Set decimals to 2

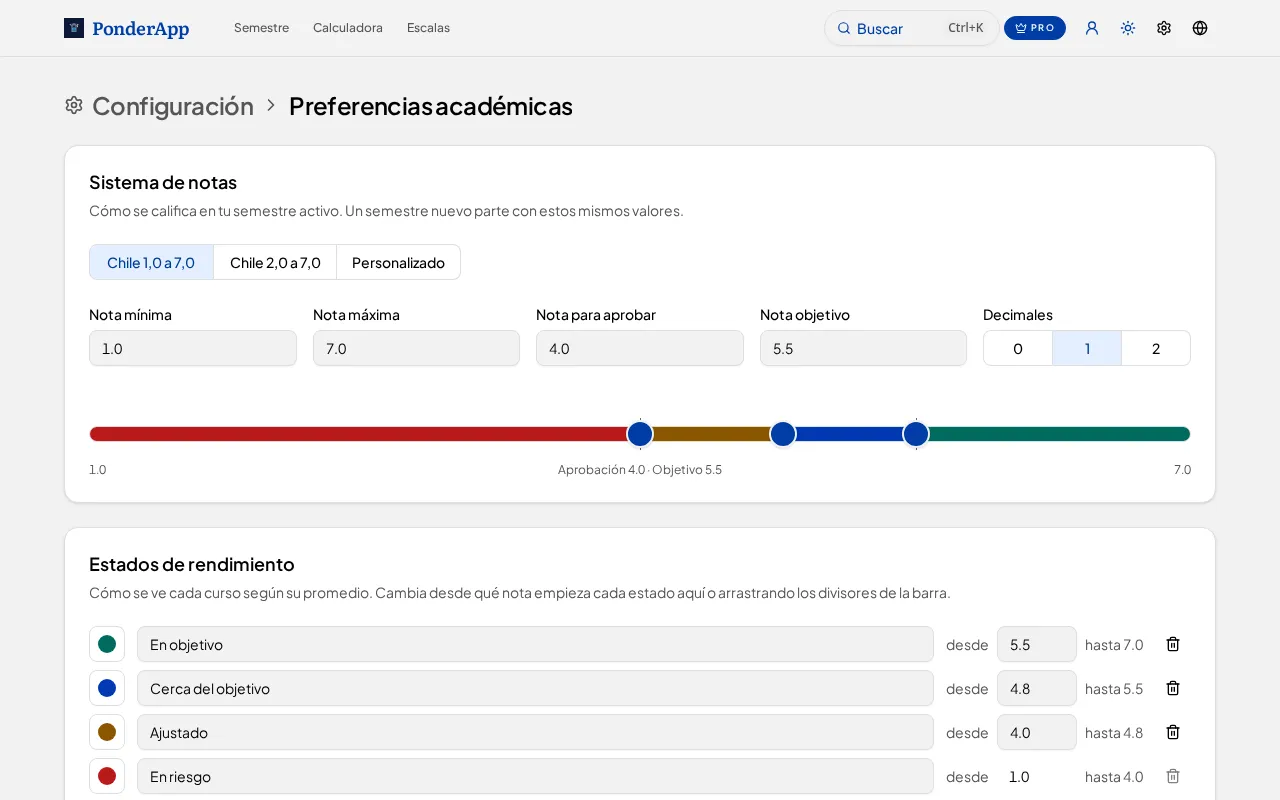click(1156, 348)
